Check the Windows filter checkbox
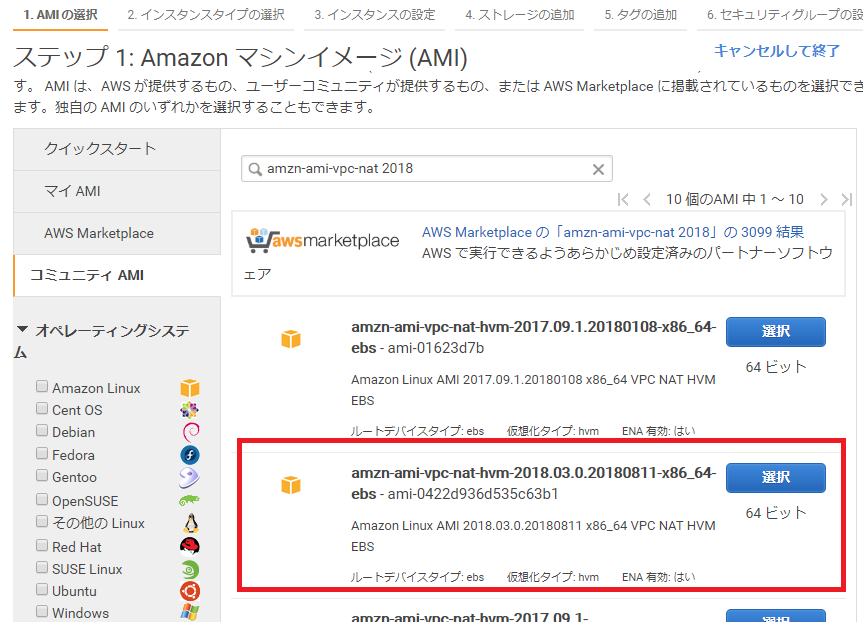 click(42, 612)
